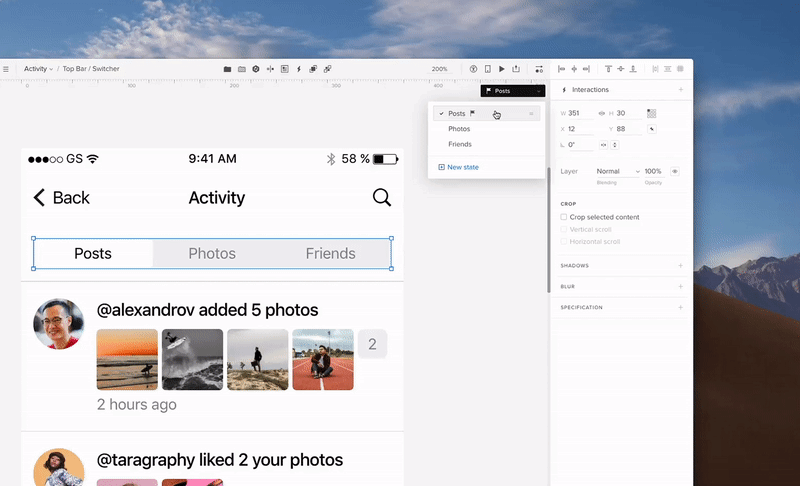Click the opacity field showing 100%

(654, 171)
